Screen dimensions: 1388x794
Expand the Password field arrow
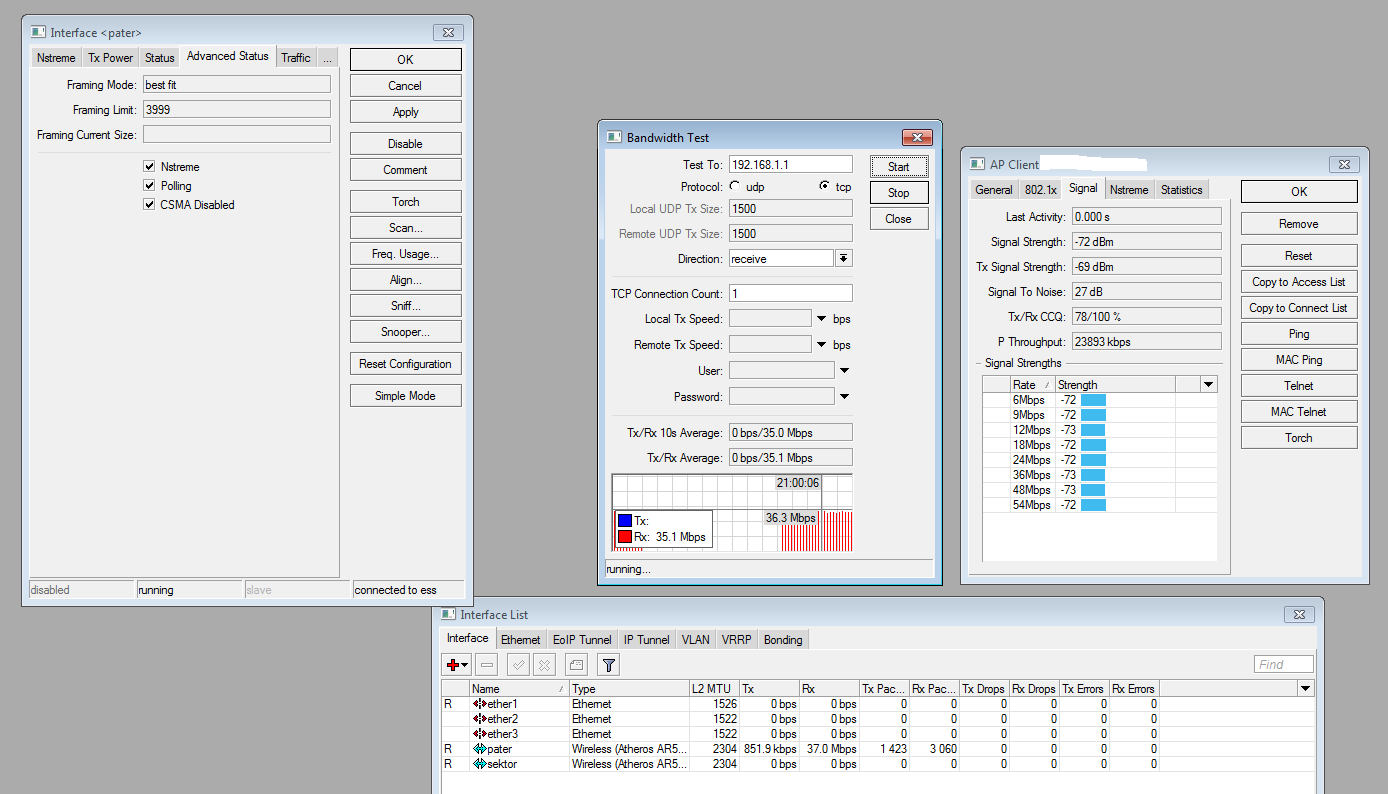[x=844, y=397]
